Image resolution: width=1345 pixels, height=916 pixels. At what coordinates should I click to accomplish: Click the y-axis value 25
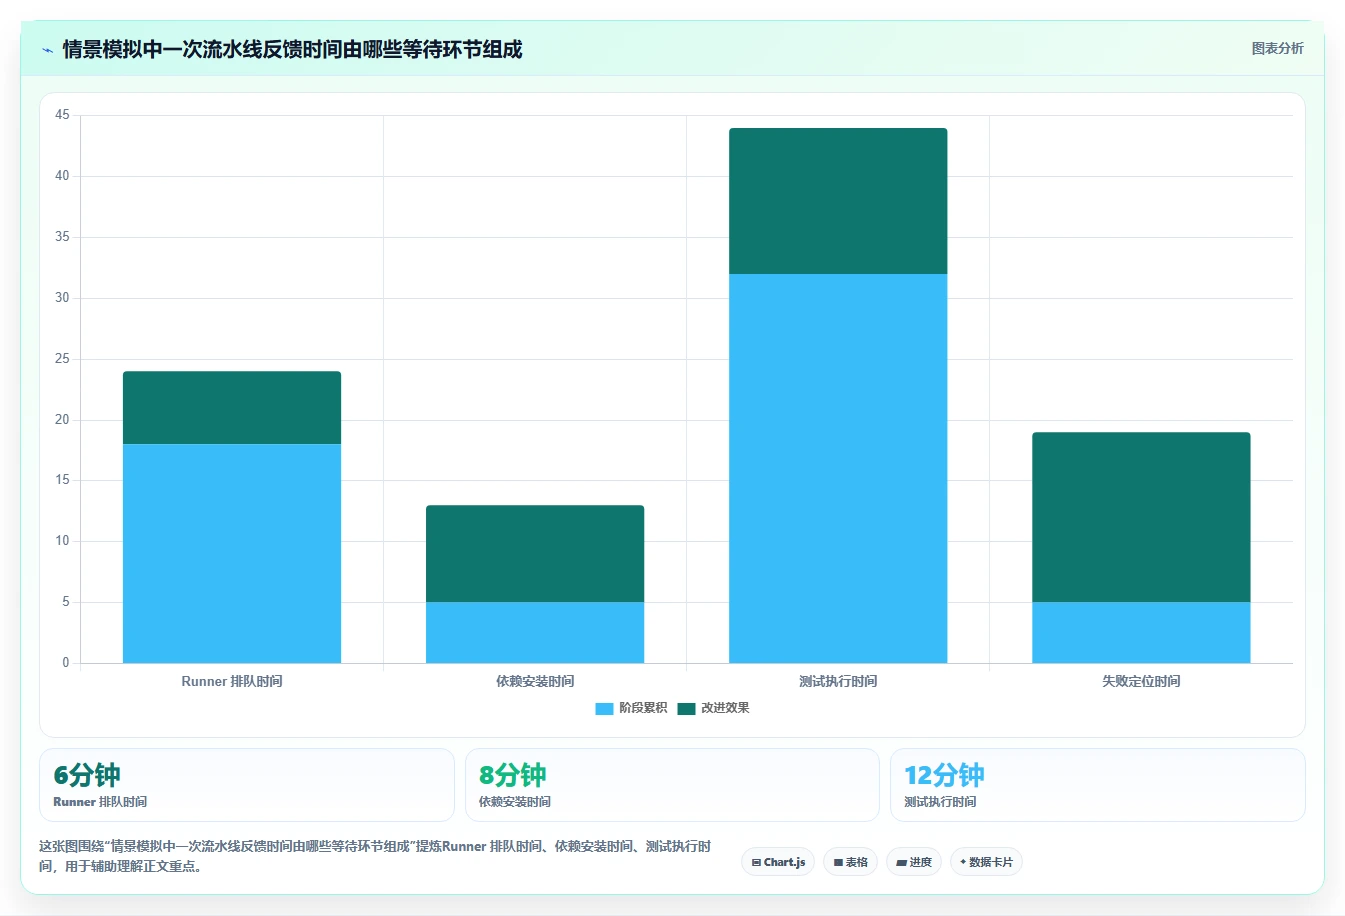tap(63, 359)
